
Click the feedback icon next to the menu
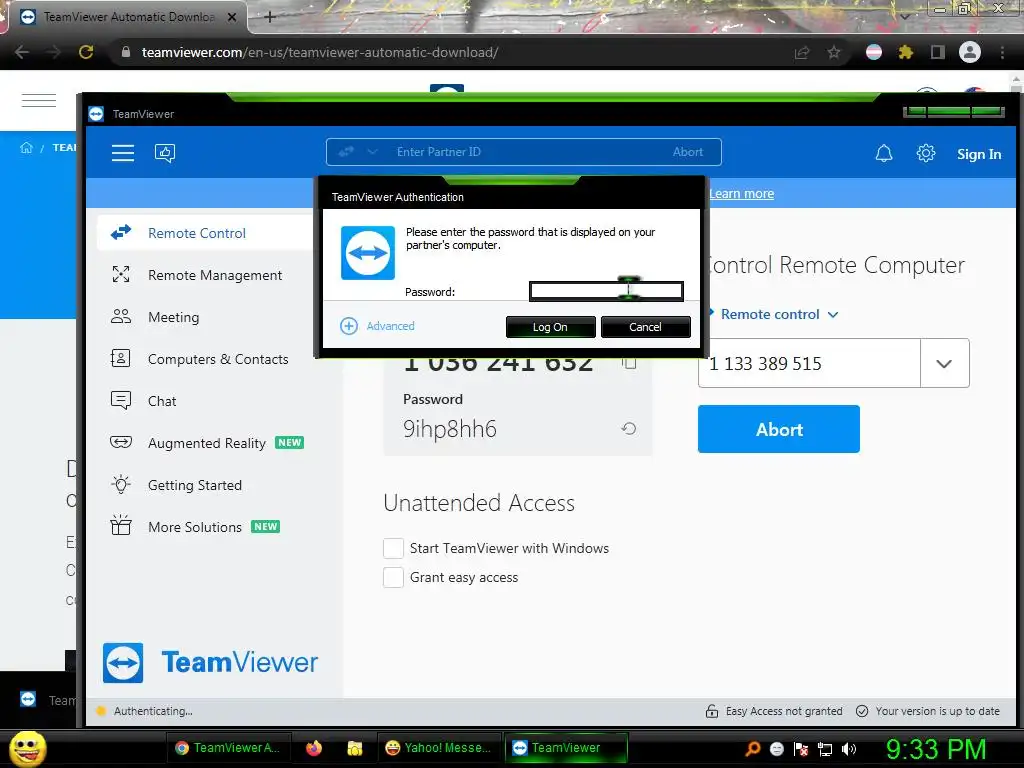[x=165, y=153]
